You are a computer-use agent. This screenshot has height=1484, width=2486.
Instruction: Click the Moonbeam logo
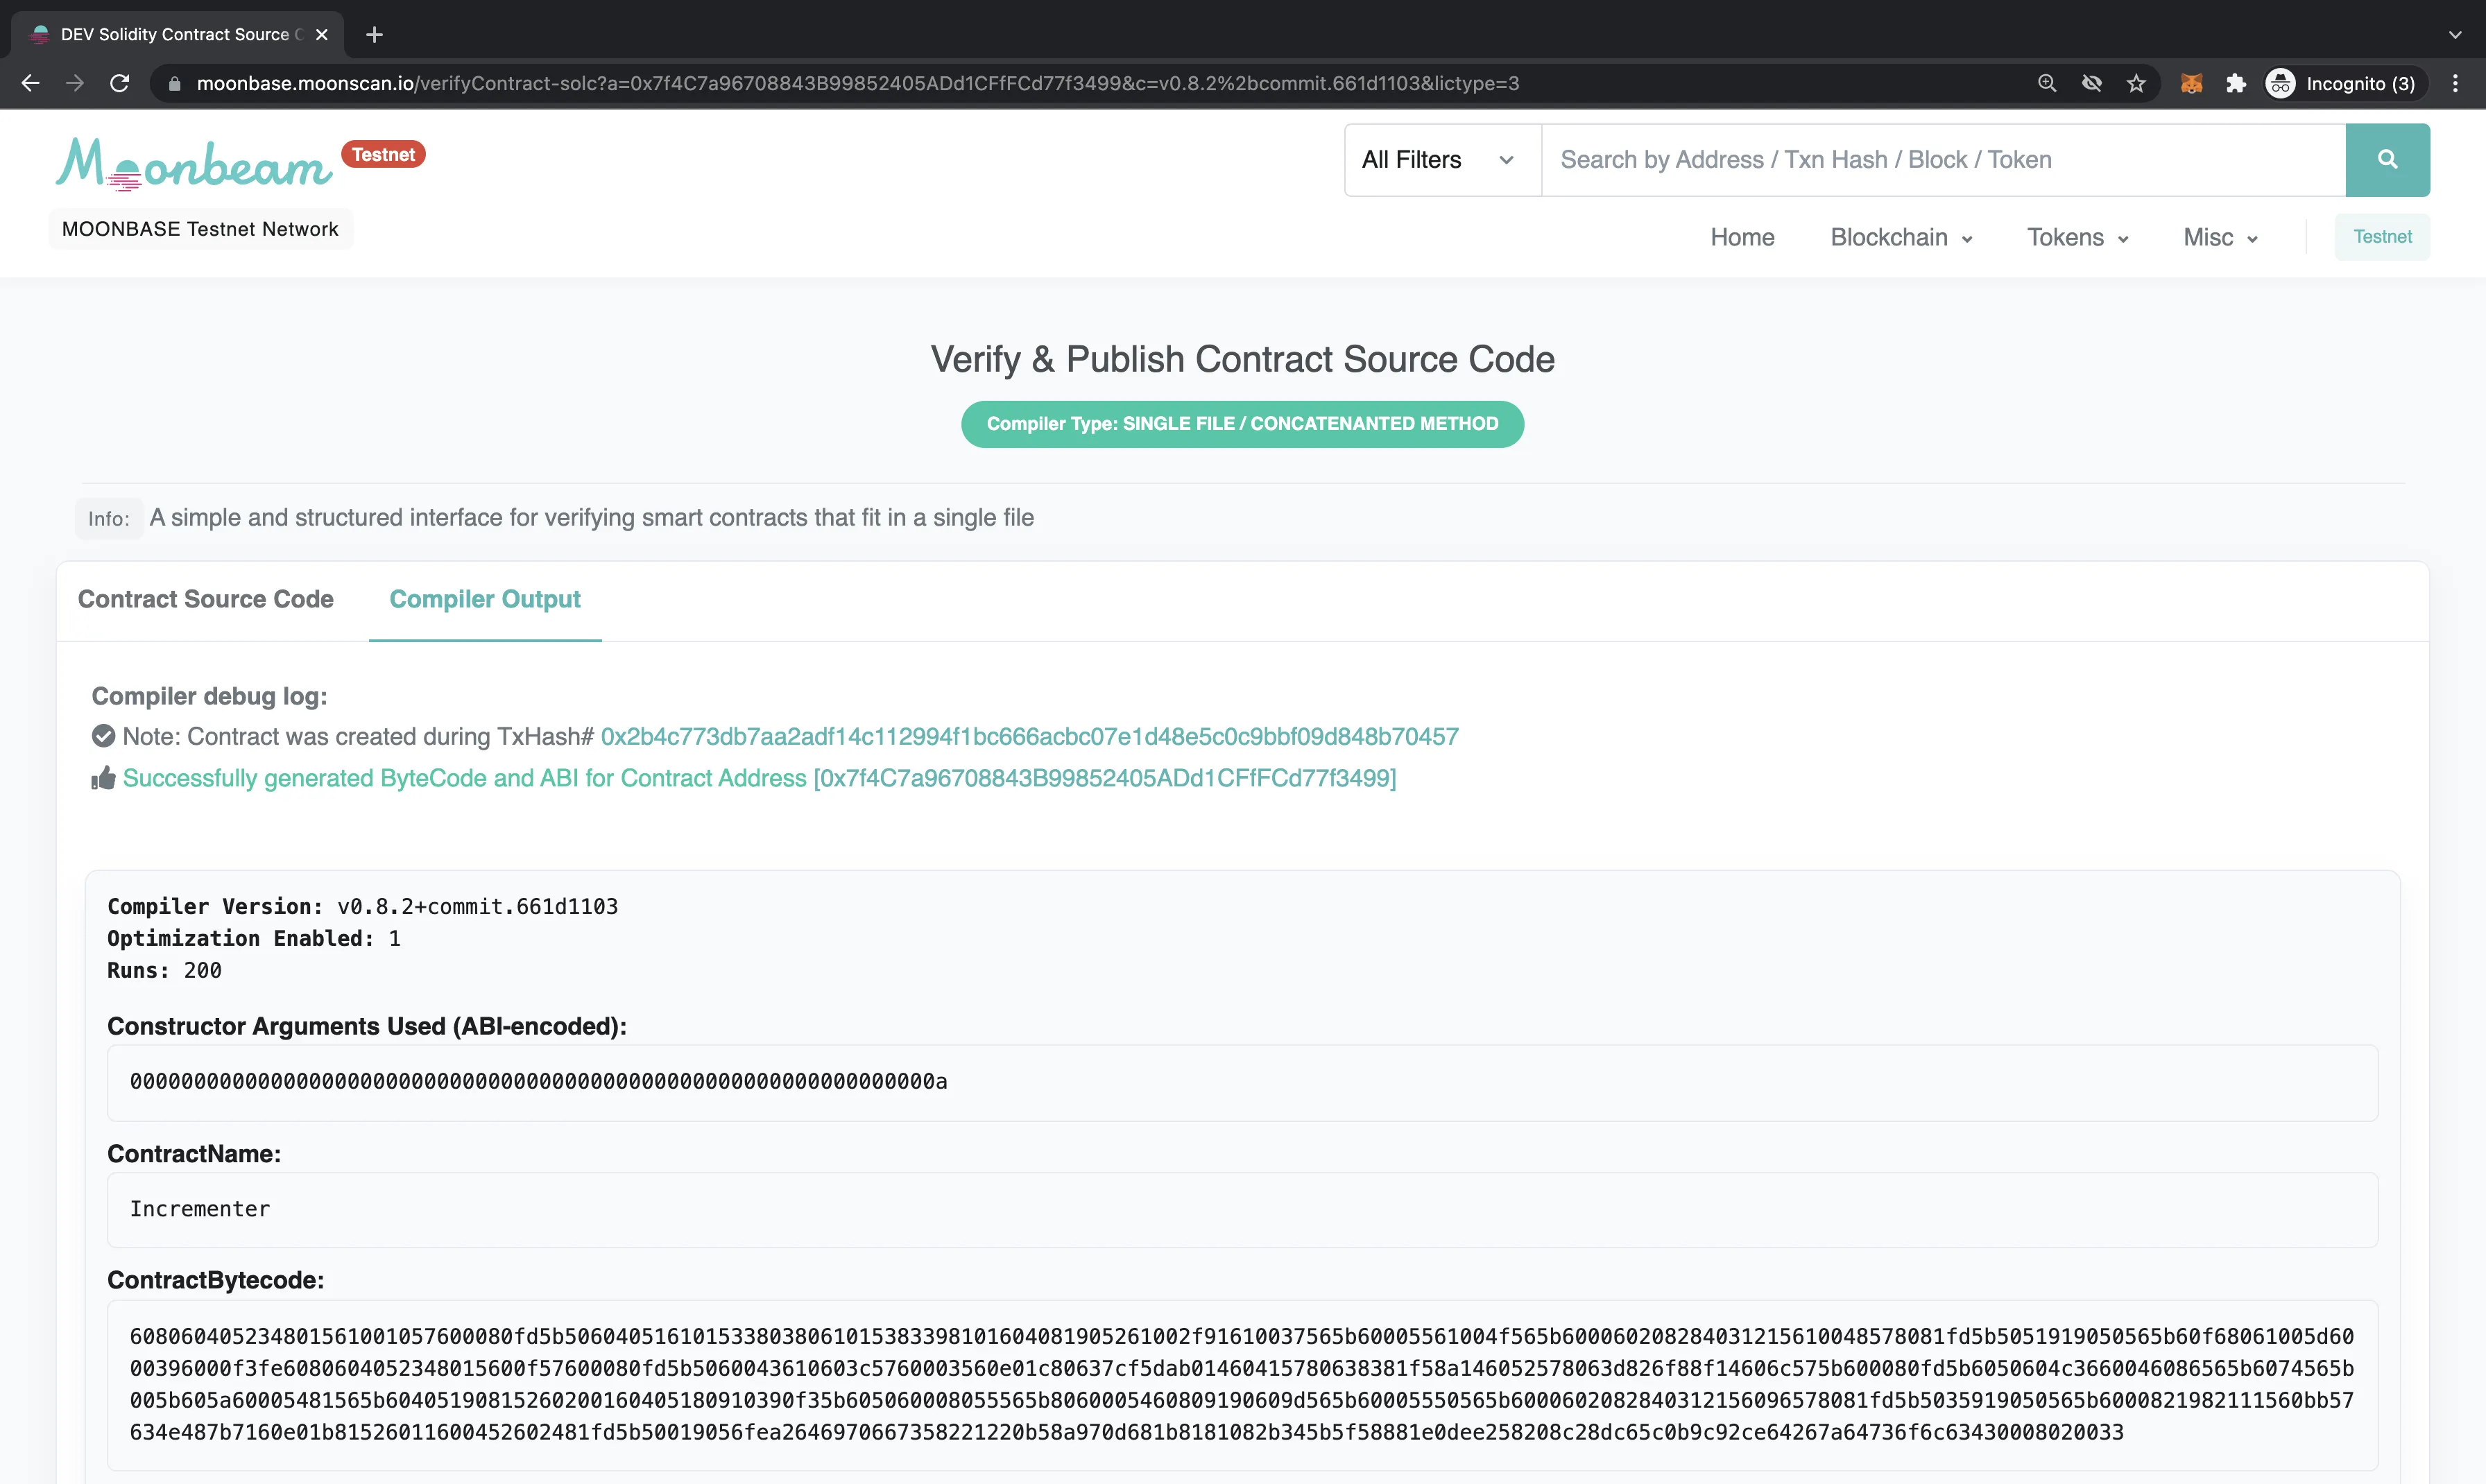(x=194, y=164)
